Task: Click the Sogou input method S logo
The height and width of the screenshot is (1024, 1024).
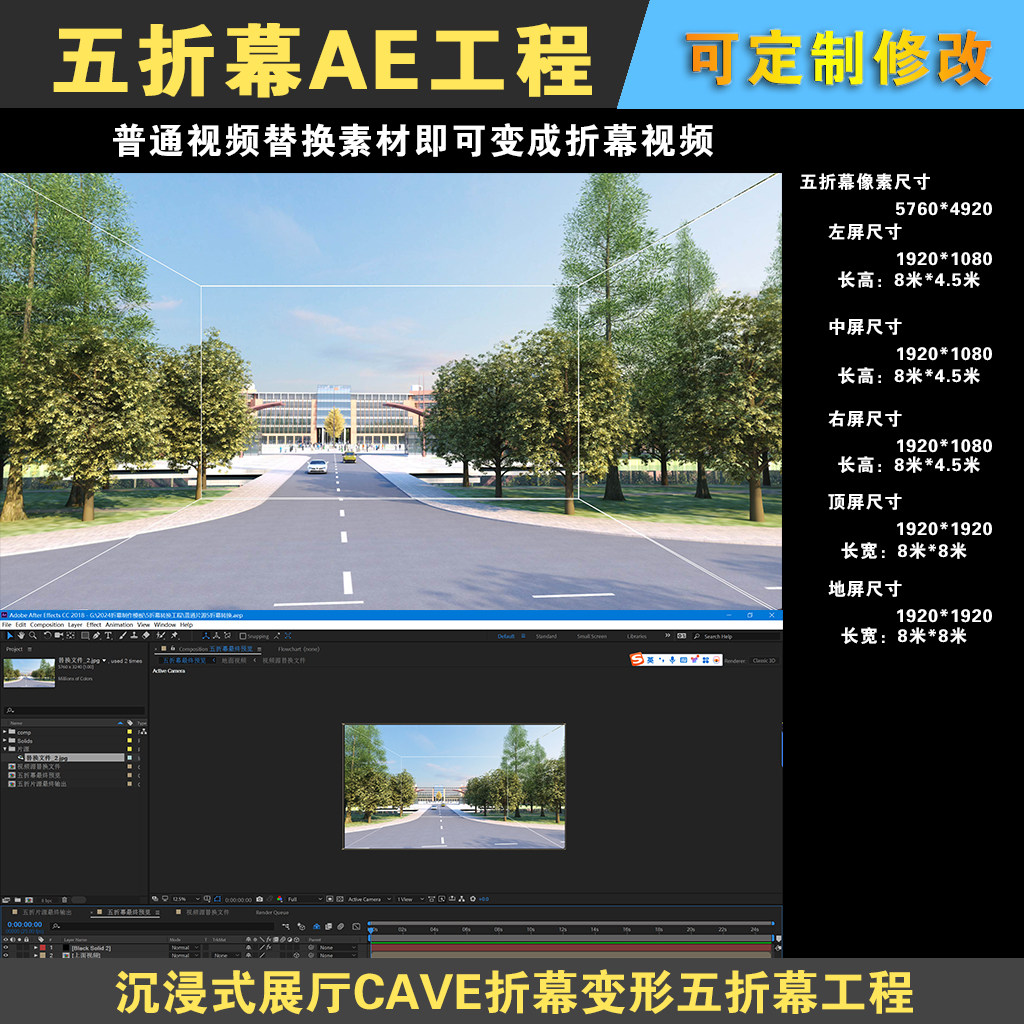Action: pos(637,660)
